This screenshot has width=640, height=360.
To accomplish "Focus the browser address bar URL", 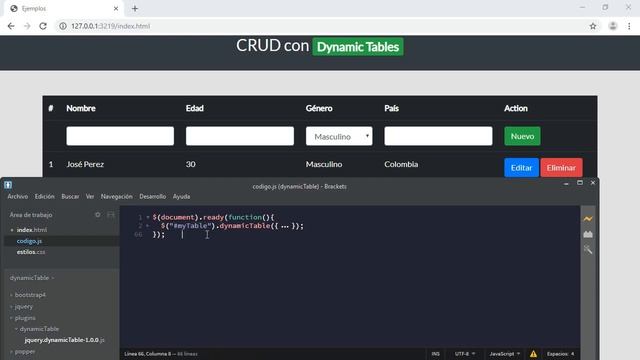I will [x=110, y=26].
